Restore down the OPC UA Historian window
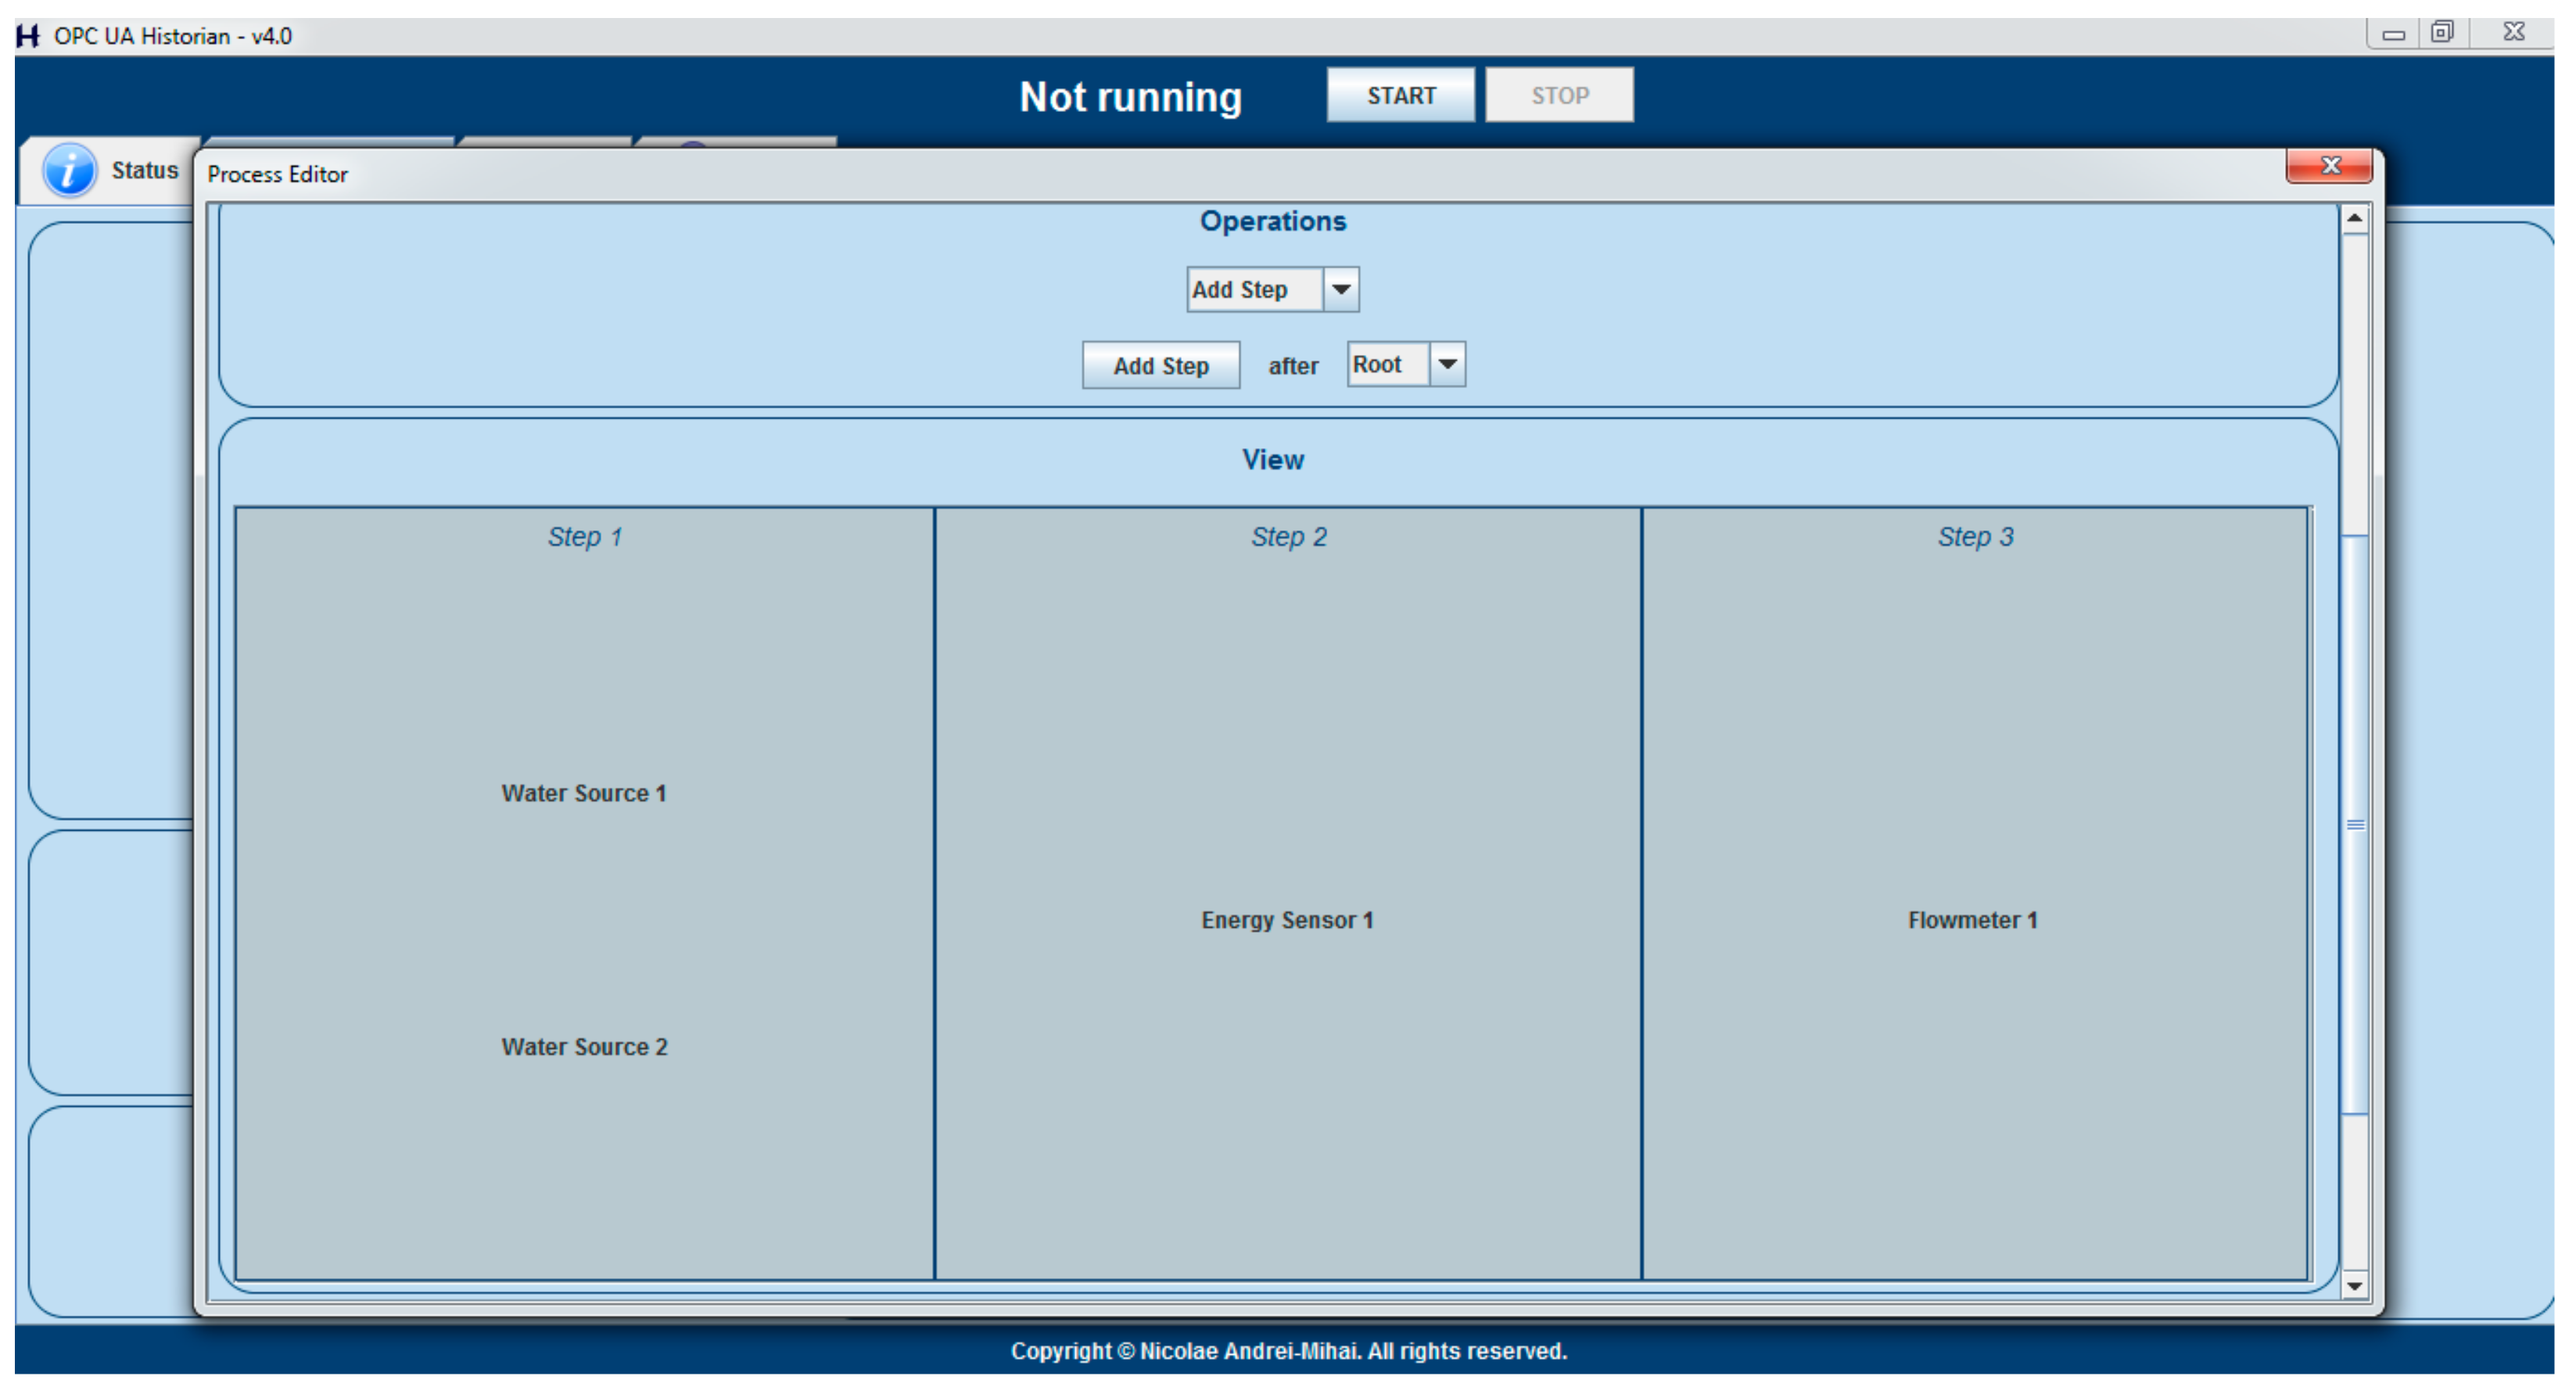2576x1394 pixels. click(x=2442, y=33)
